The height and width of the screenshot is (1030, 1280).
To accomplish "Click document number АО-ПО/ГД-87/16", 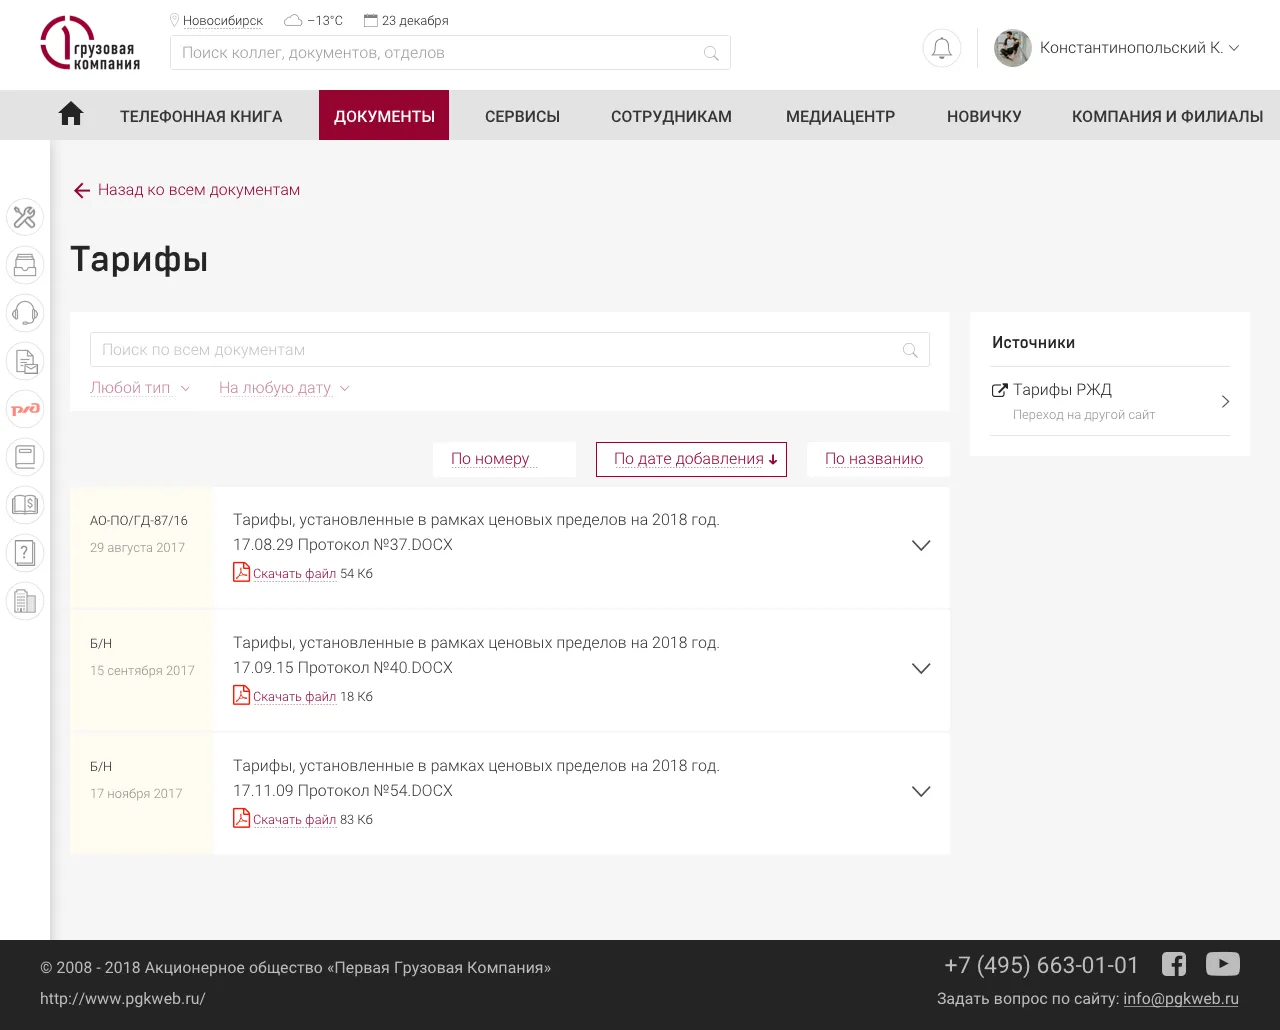I will tap(139, 520).
